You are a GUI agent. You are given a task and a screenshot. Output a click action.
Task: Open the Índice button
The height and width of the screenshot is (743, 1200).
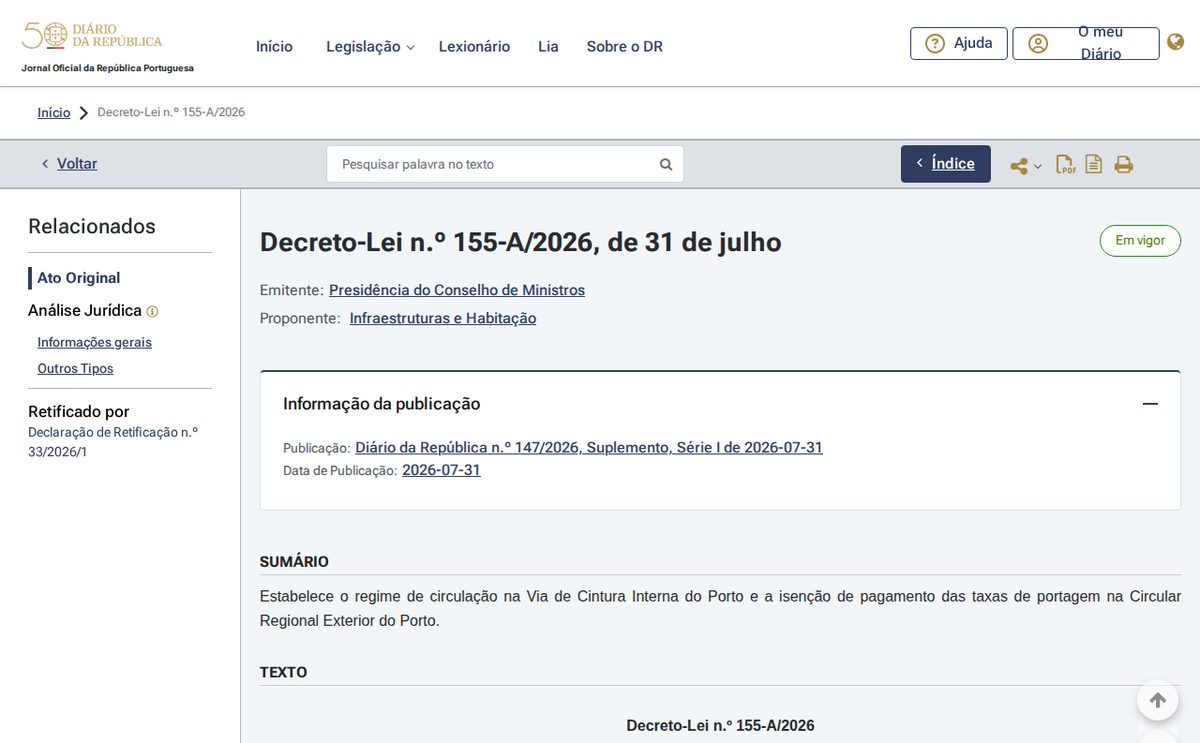point(946,164)
